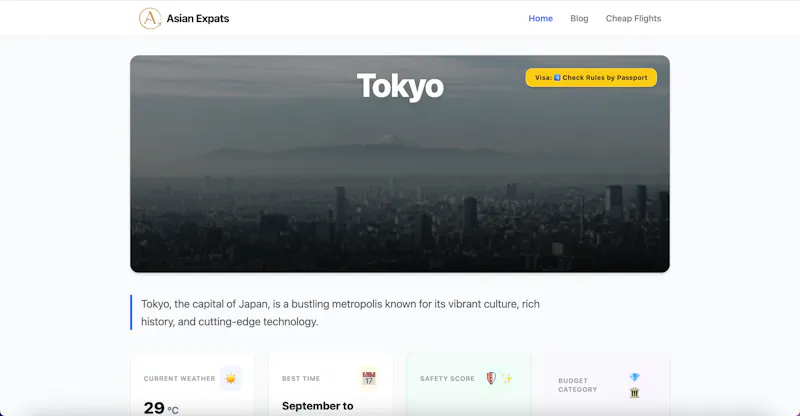Click the CURRENT WEATHER label
800x416 pixels.
click(x=180, y=379)
